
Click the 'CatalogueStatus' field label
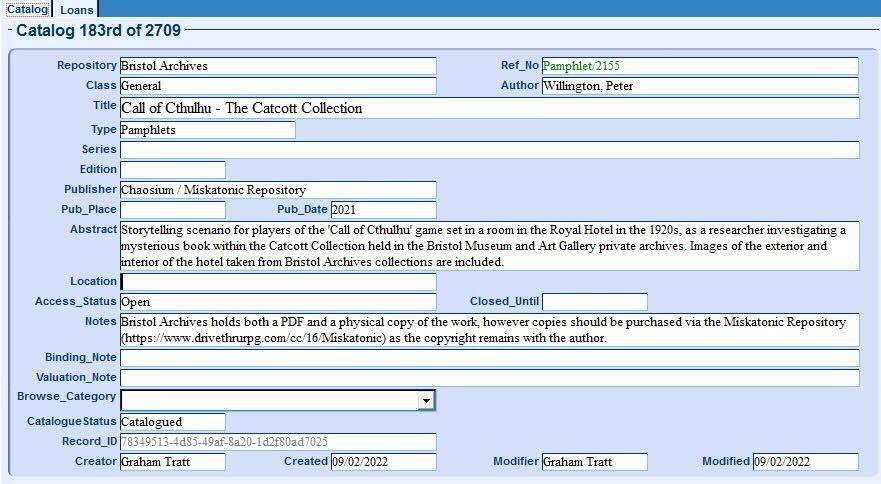[x=72, y=421]
